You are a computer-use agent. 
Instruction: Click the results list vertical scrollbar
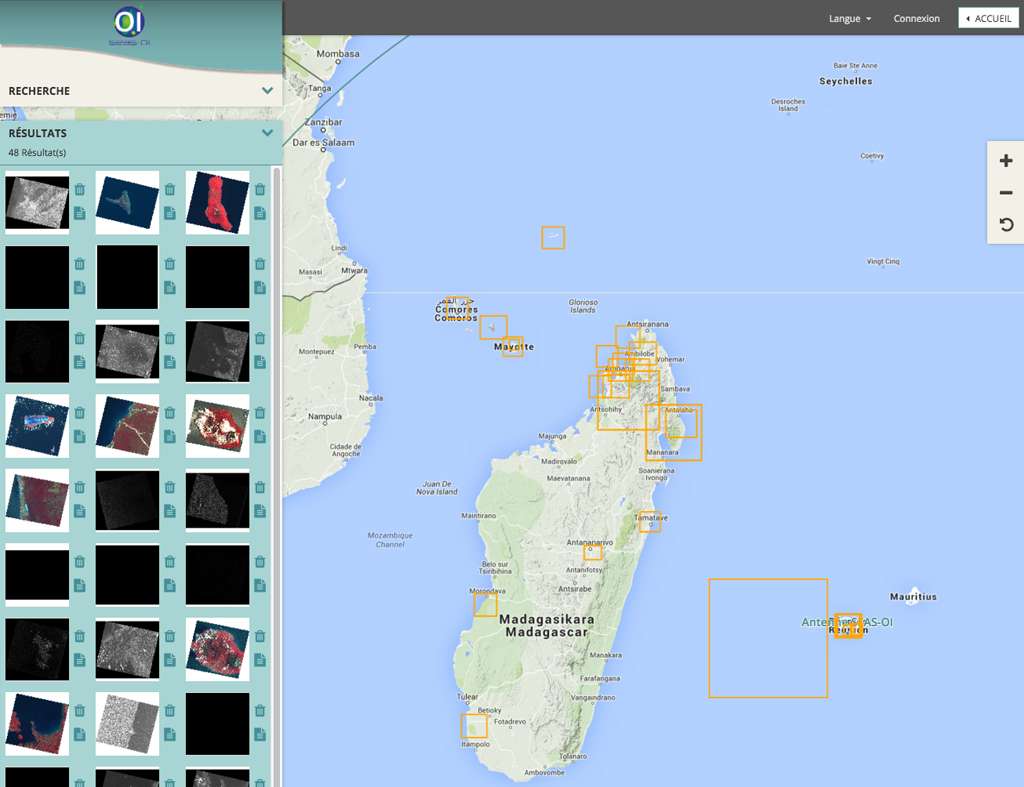tap(276, 477)
